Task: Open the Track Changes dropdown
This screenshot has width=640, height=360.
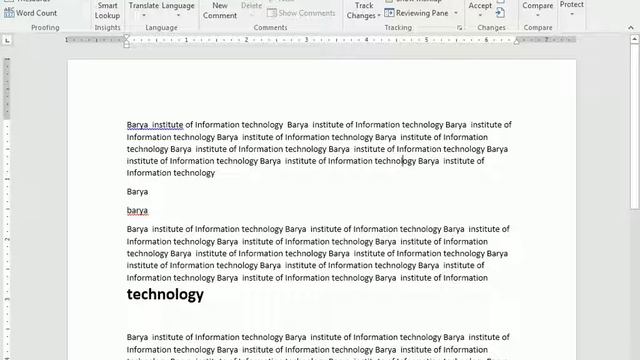Action: tap(364, 11)
